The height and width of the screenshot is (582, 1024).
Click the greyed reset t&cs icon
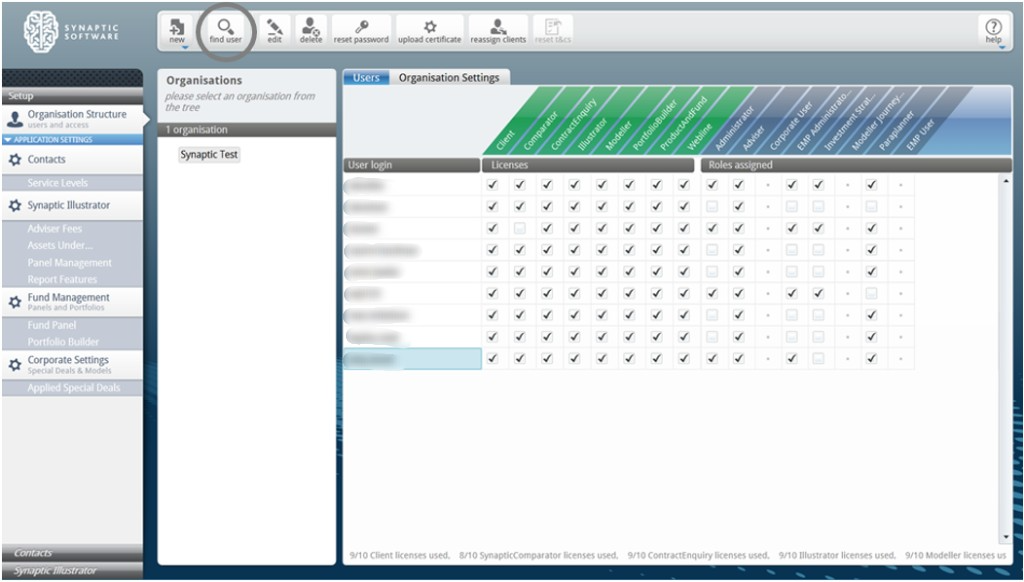pos(553,31)
